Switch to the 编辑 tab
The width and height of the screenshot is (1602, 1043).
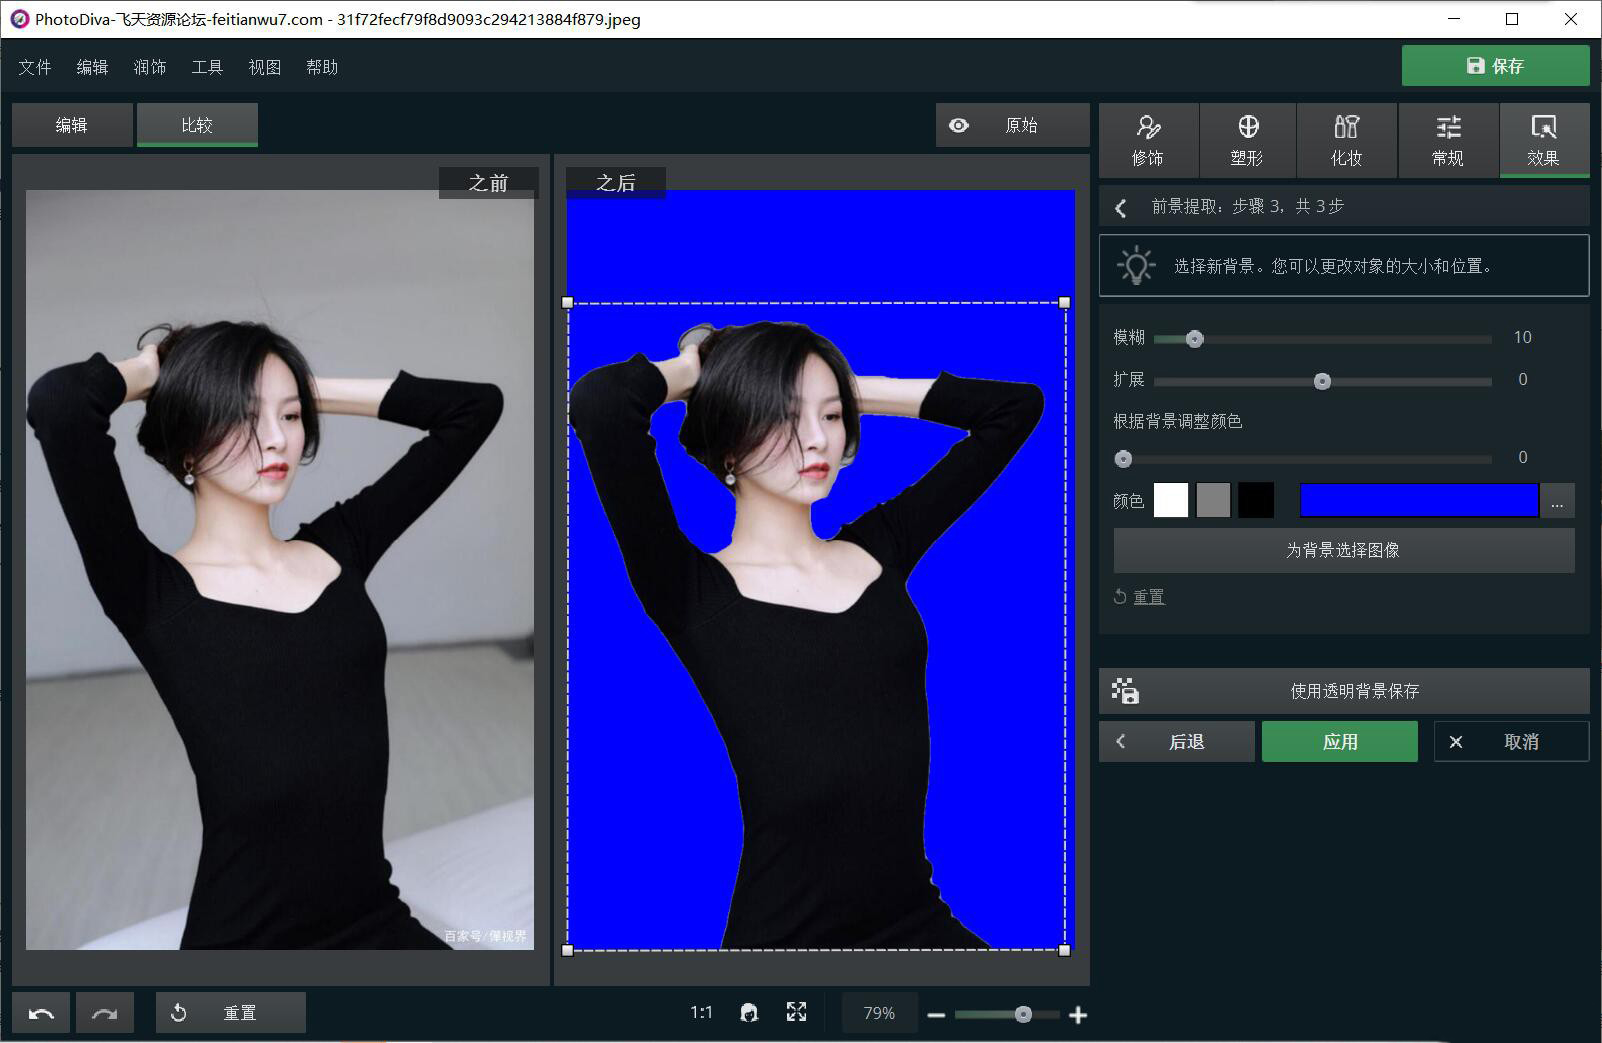tap(71, 125)
